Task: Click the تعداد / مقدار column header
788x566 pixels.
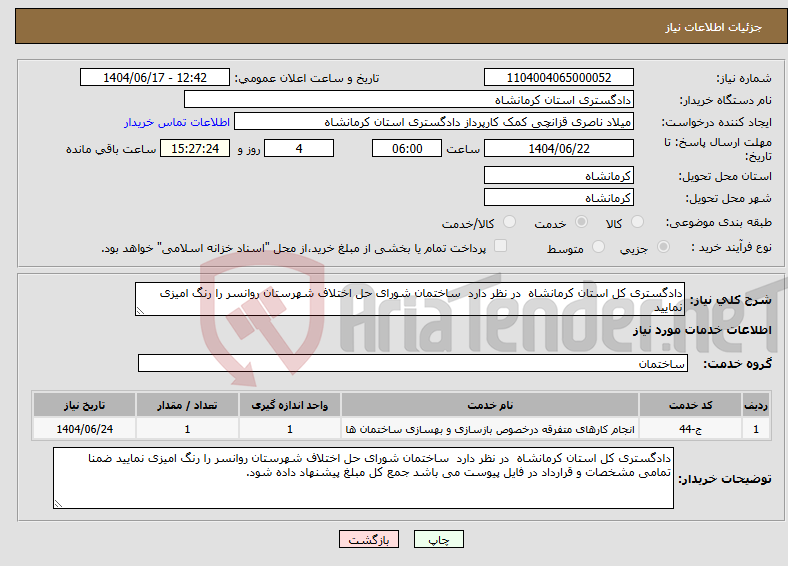Action: click(187, 405)
